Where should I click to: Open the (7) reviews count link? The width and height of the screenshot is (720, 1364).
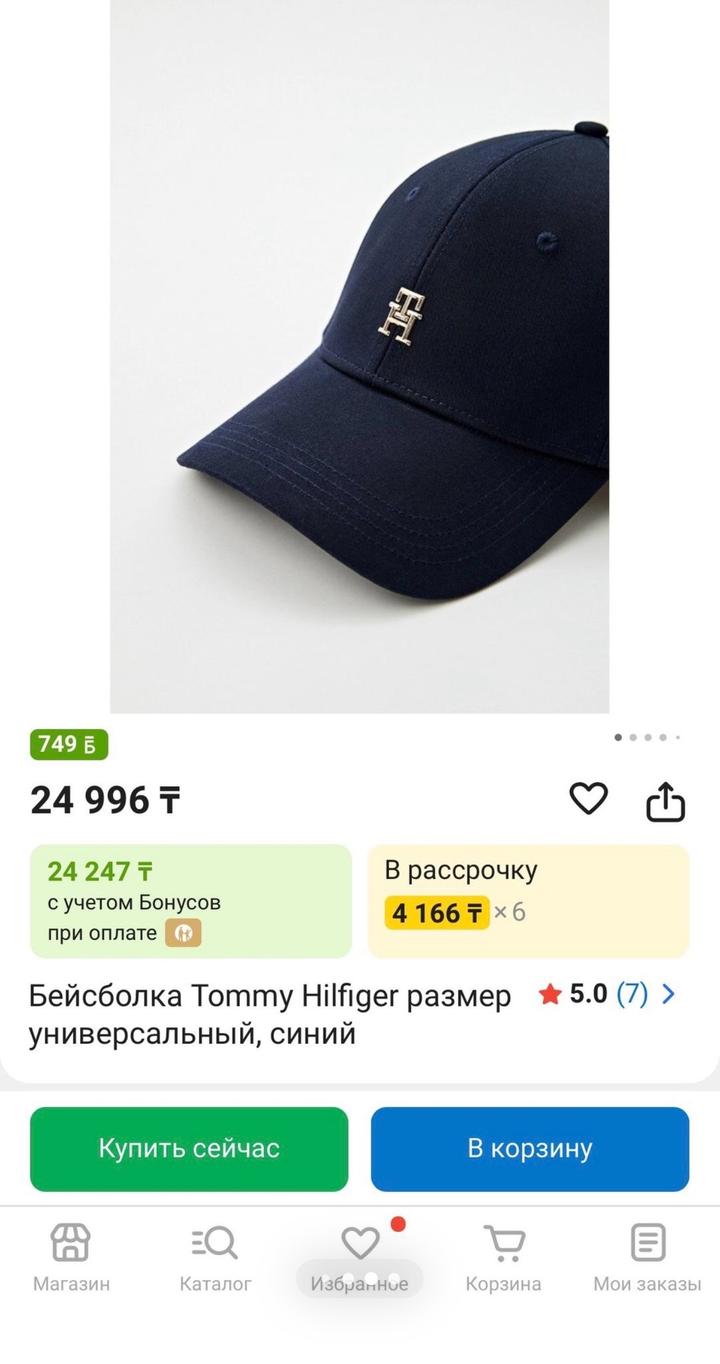point(632,994)
